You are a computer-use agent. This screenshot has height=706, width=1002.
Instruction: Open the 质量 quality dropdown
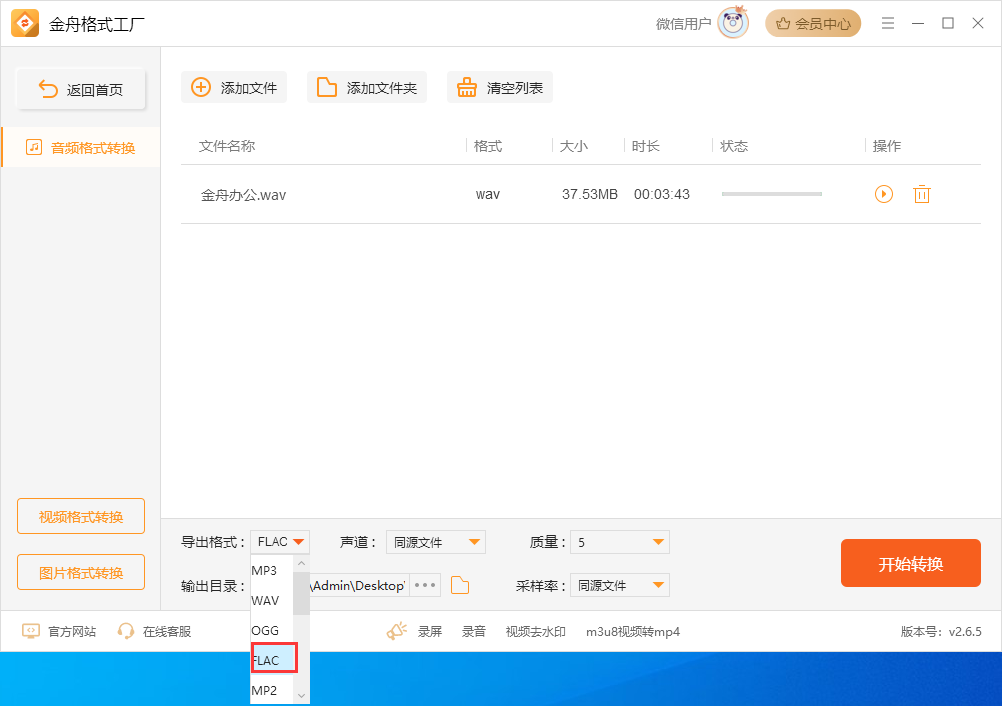(620, 542)
